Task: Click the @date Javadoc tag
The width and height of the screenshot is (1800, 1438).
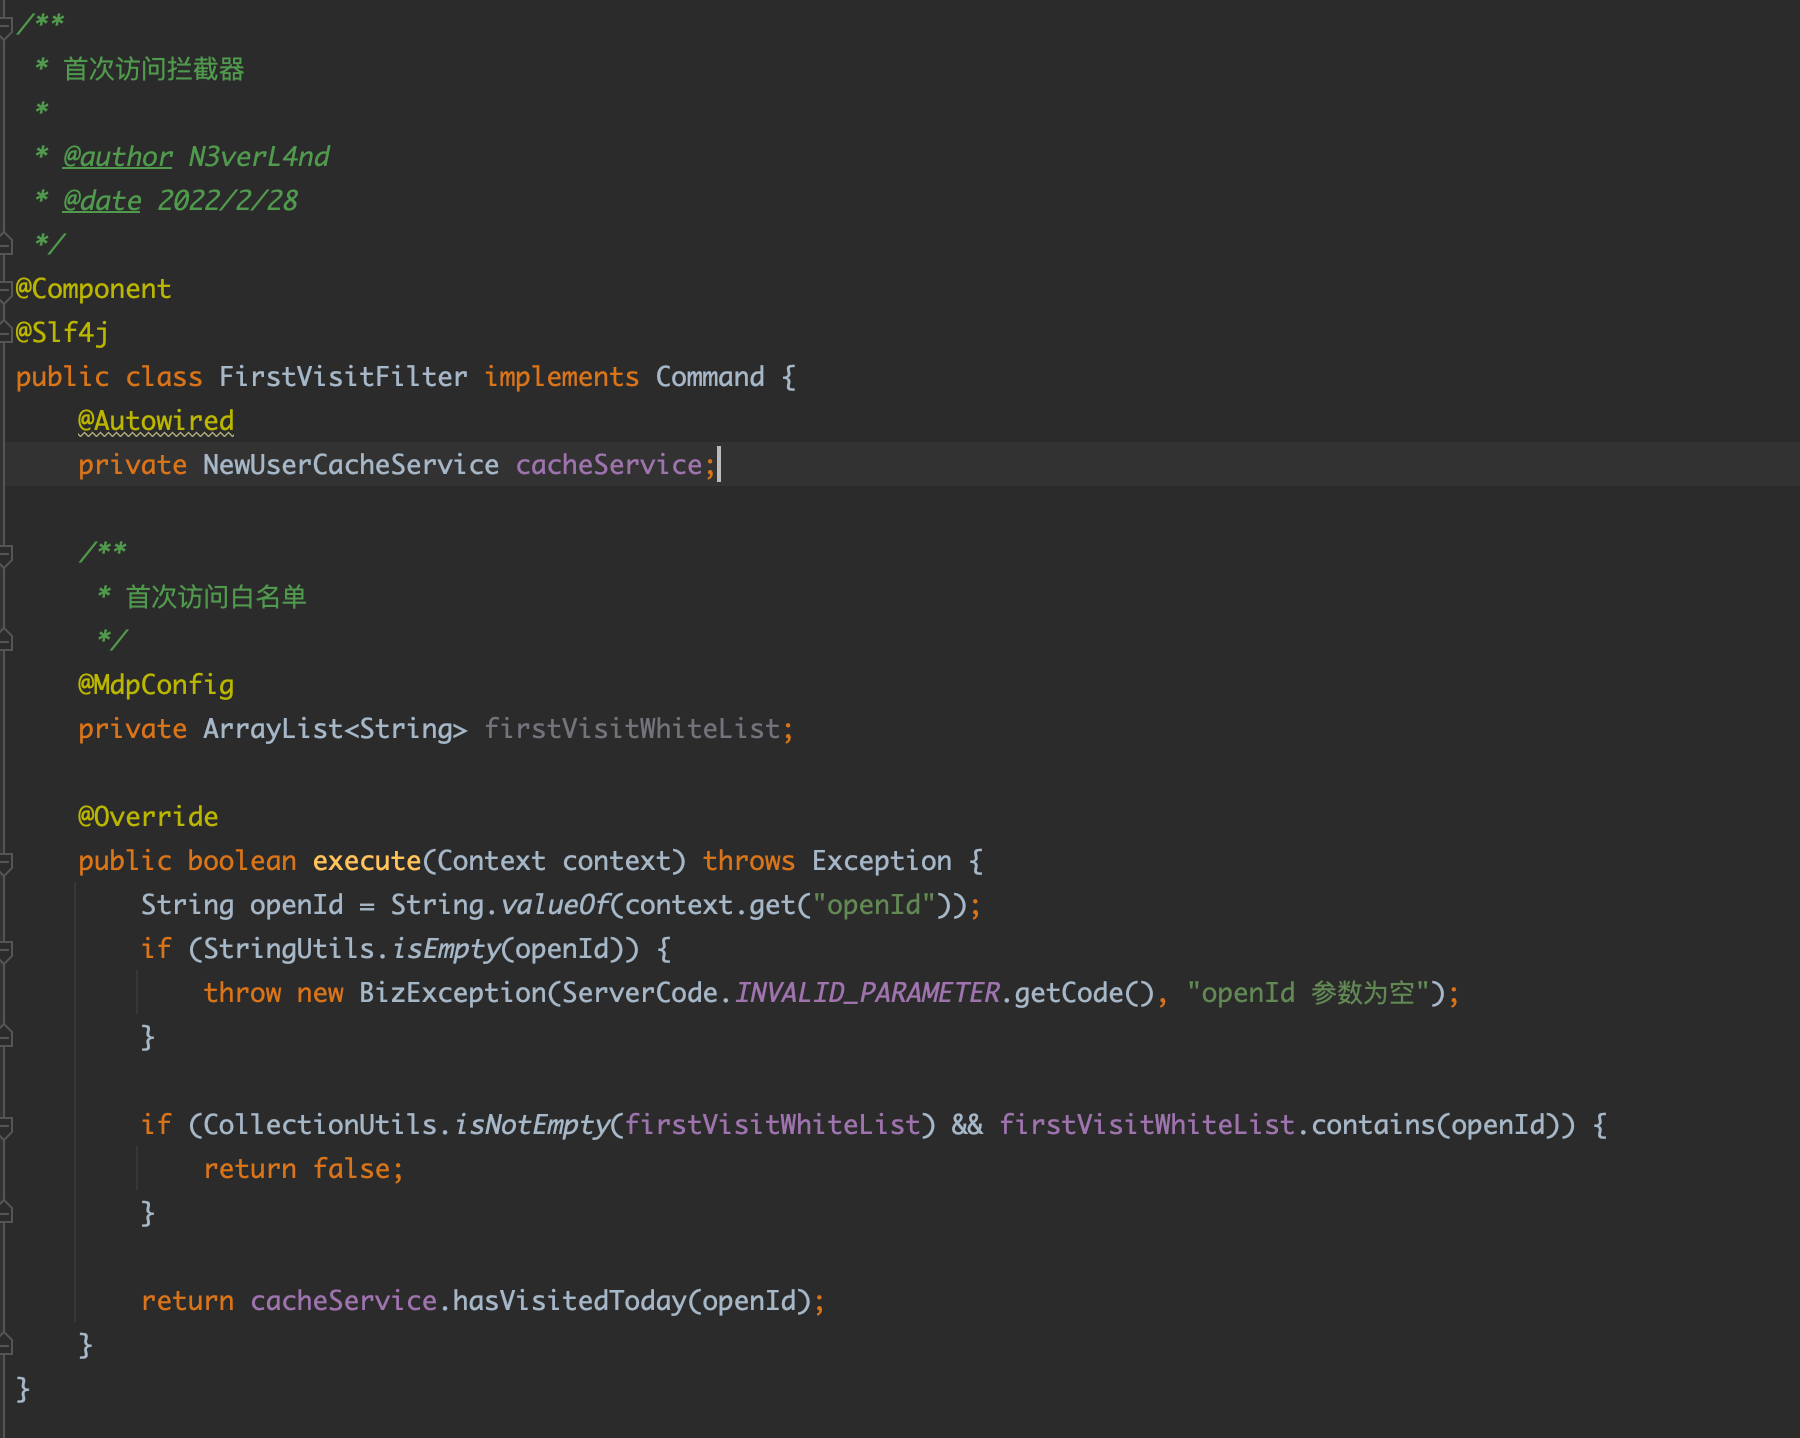Action: [x=102, y=201]
